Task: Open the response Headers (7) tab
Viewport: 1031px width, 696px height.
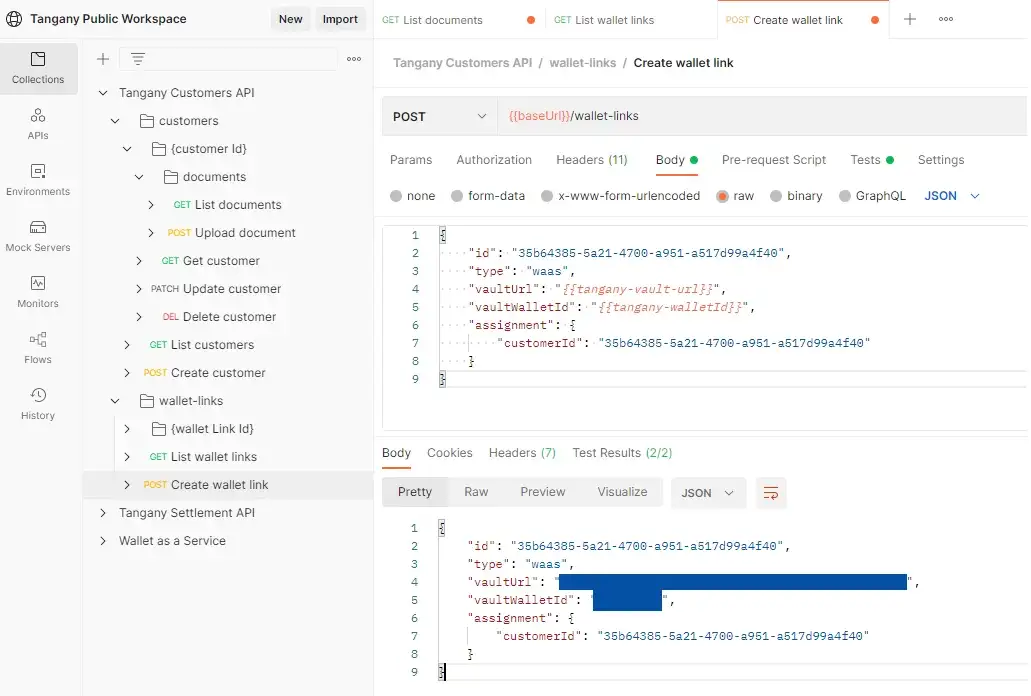Action: [x=522, y=453]
